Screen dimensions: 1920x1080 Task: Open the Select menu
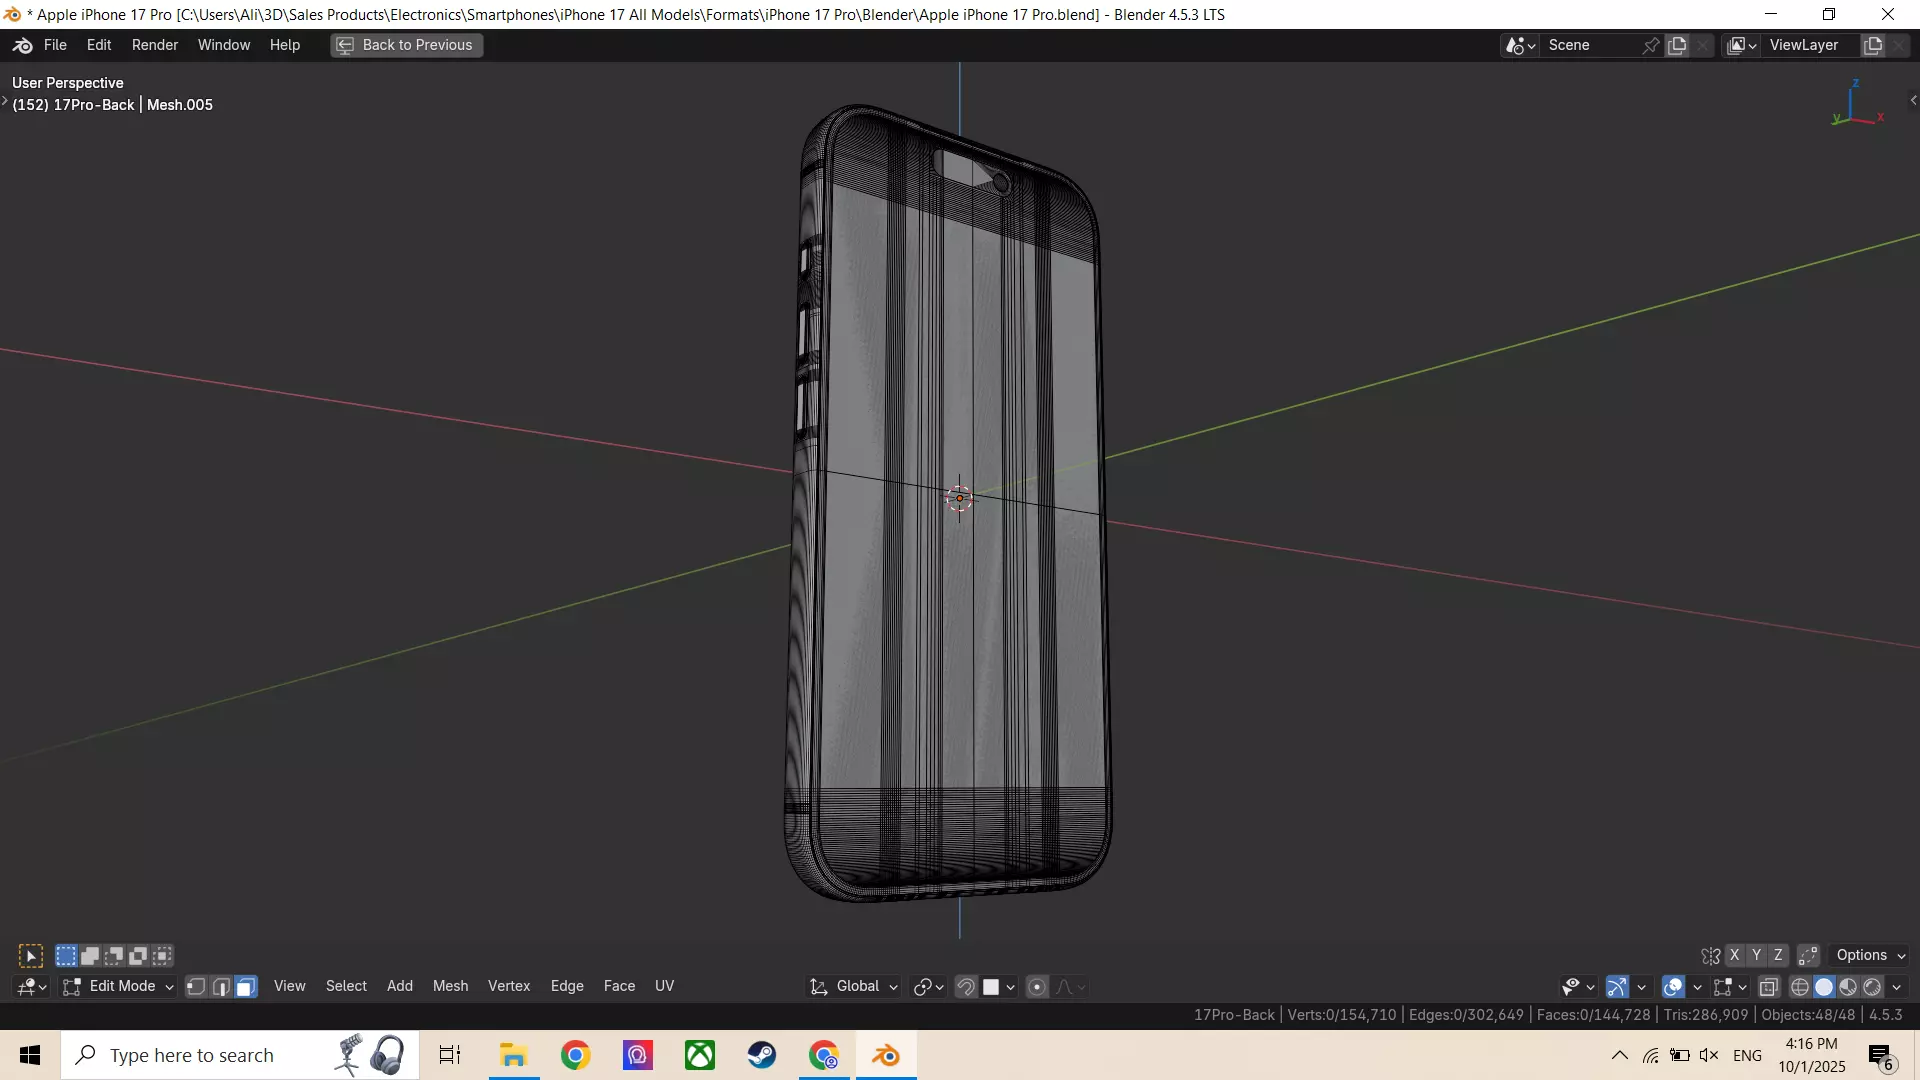[346, 986]
